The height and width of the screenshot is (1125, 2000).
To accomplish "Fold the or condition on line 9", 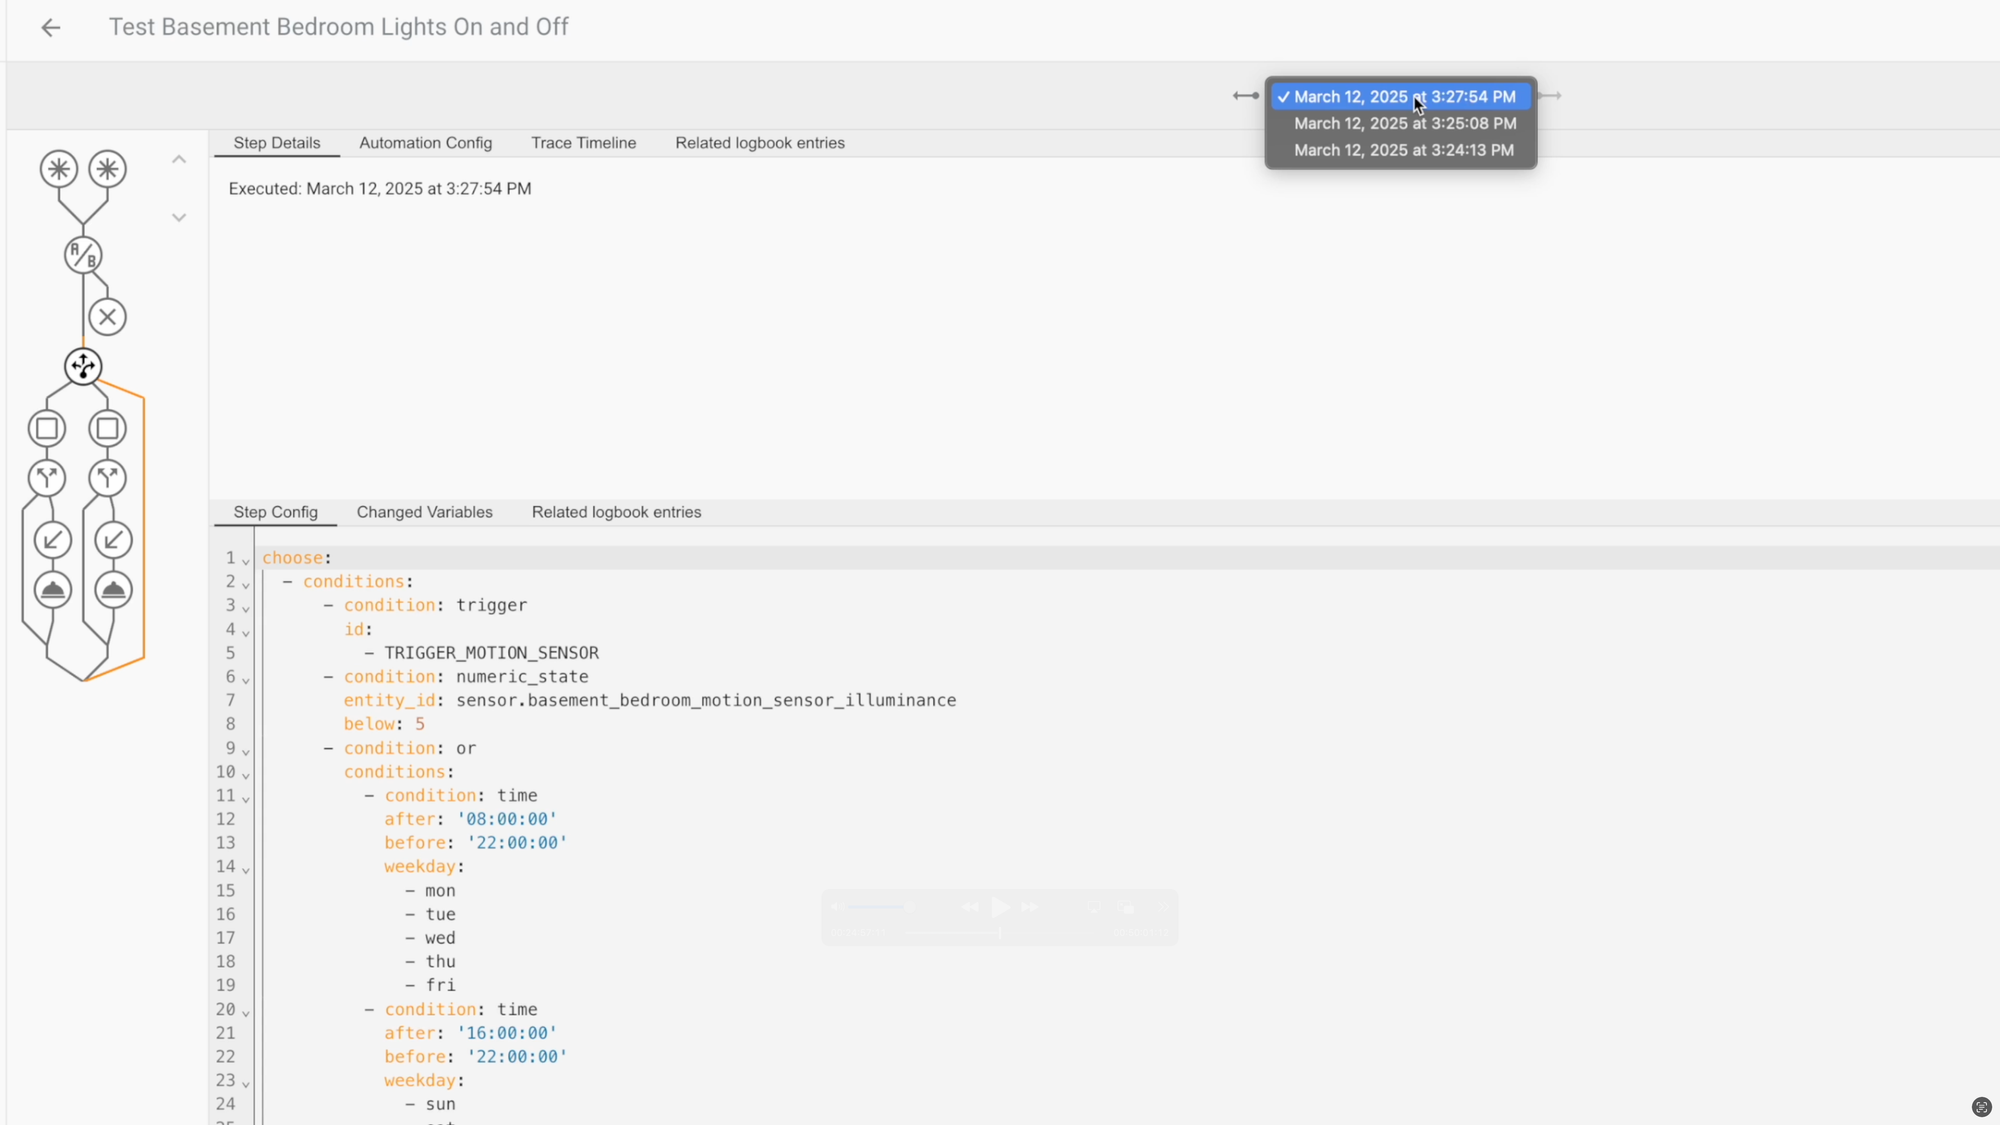I will [246, 750].
